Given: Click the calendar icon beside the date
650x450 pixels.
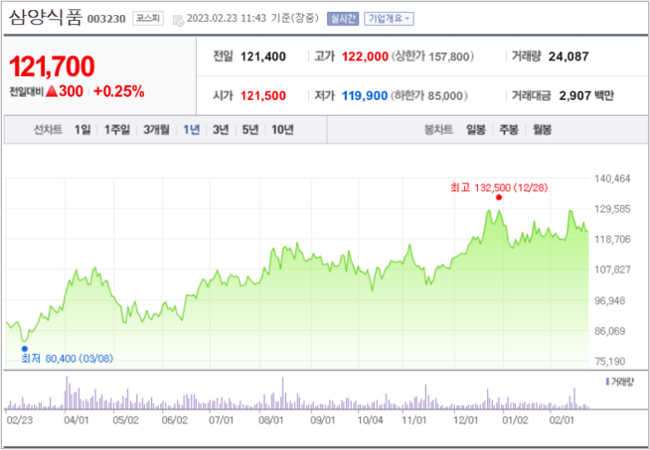Looking at the screenshot, I should click(178, 20).
